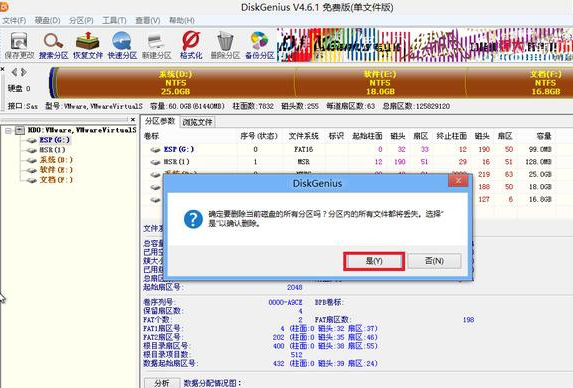Click the 序号(状态) column header

tap(259, 136)
